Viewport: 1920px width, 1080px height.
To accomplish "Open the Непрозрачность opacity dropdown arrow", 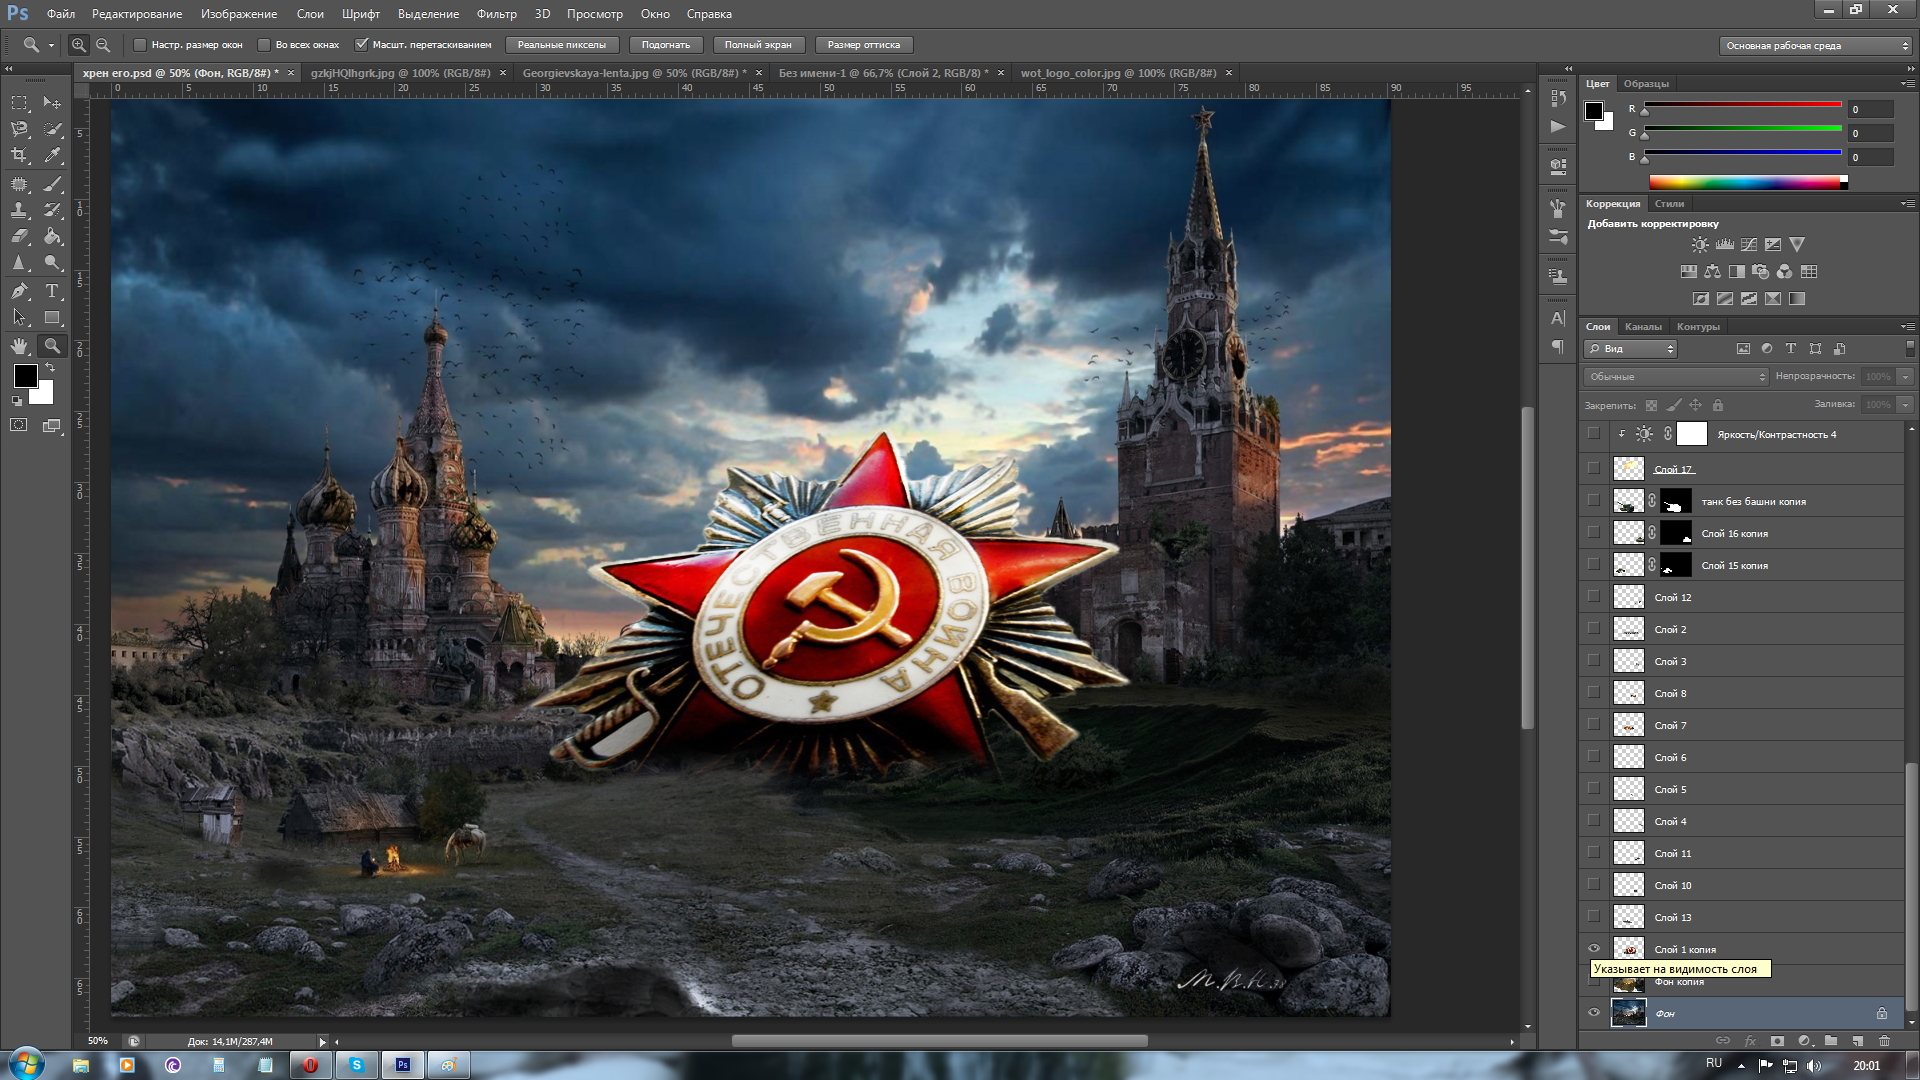I will 1905,377.
